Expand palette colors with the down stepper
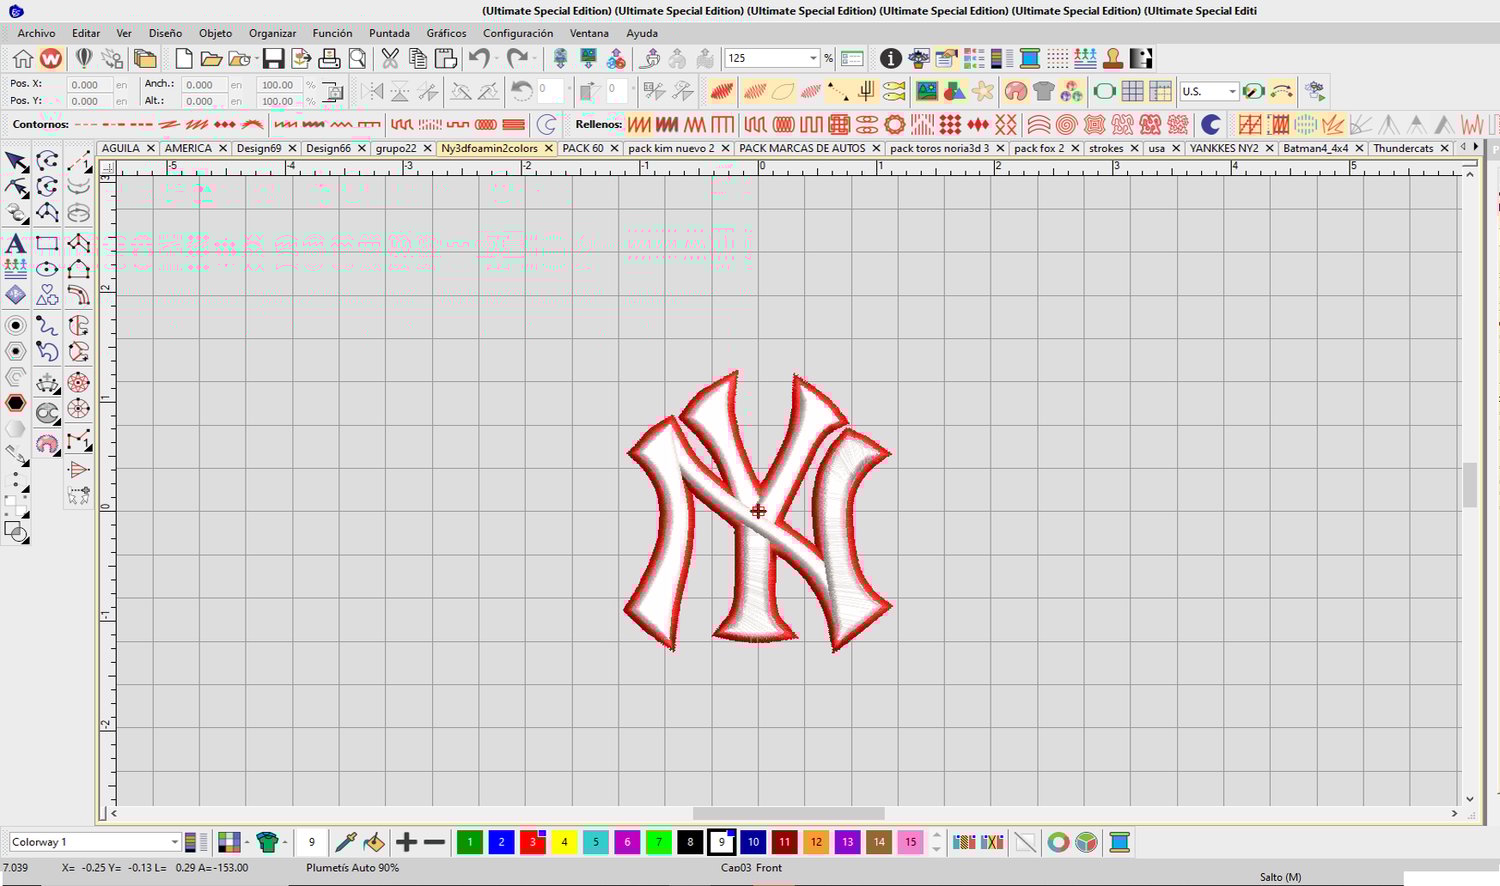 coord(936,849)
